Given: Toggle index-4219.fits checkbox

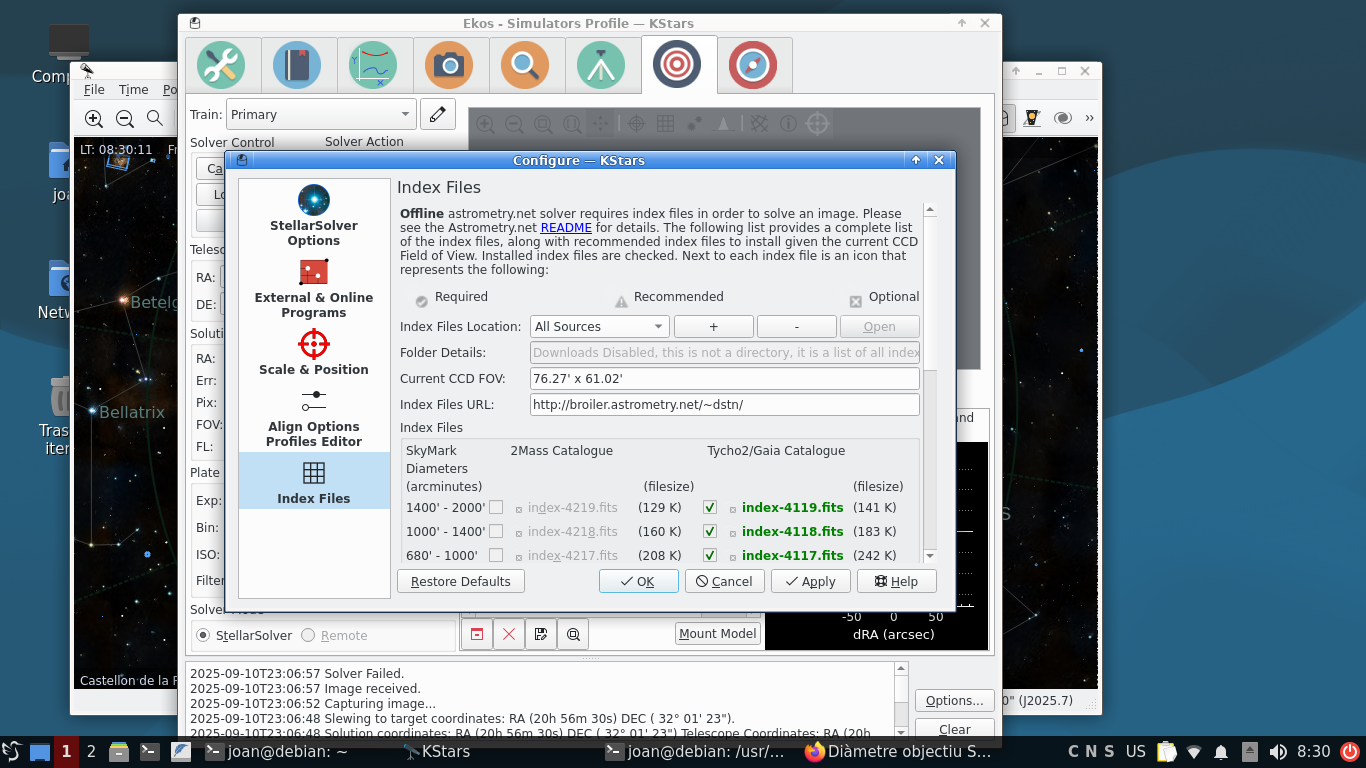Looking at the screenshot, I should [x=496, y=507].
